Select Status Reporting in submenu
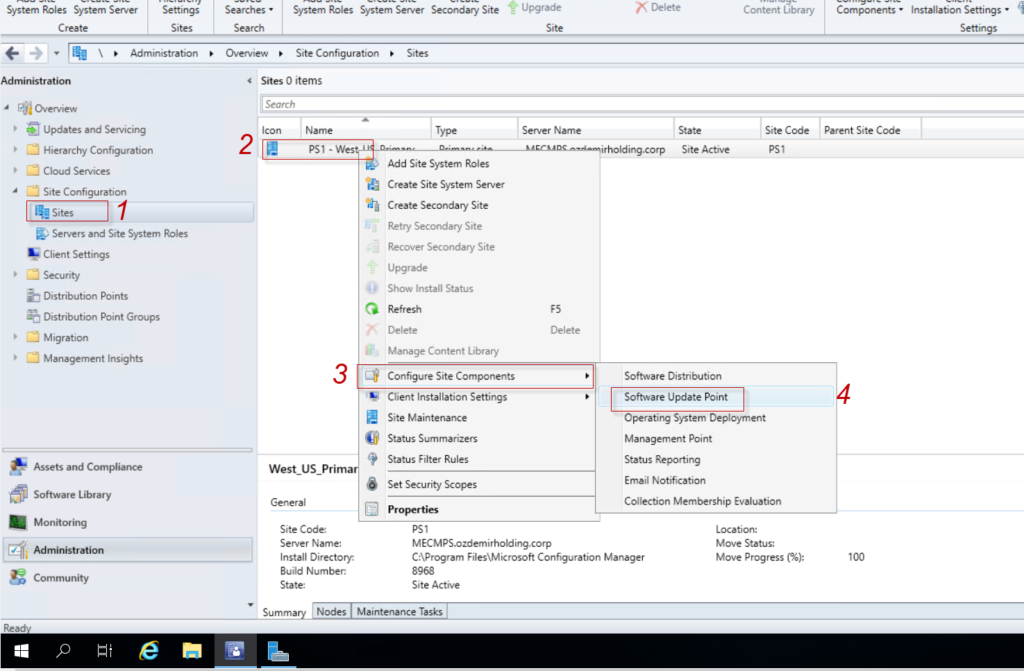This screenshot has height=671, width=1024. (662, 460)
